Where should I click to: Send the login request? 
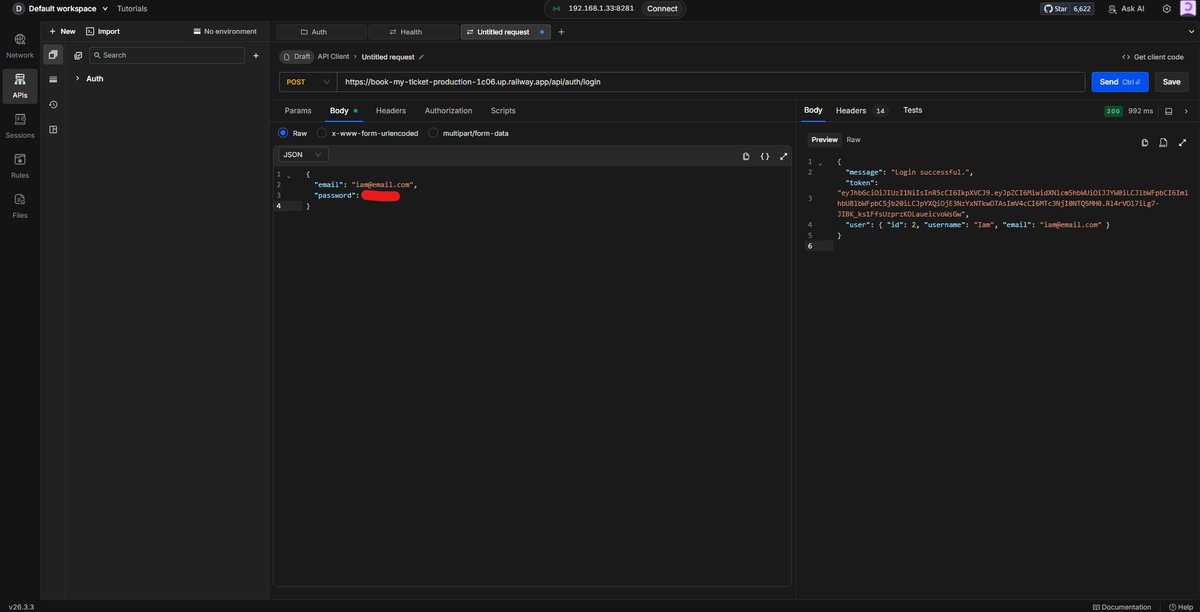pyautogui.click(x=1120, y=82)
